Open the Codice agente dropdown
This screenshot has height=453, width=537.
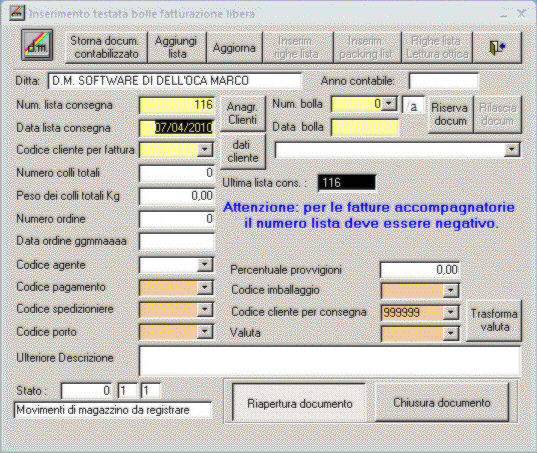tap(204, 265)
